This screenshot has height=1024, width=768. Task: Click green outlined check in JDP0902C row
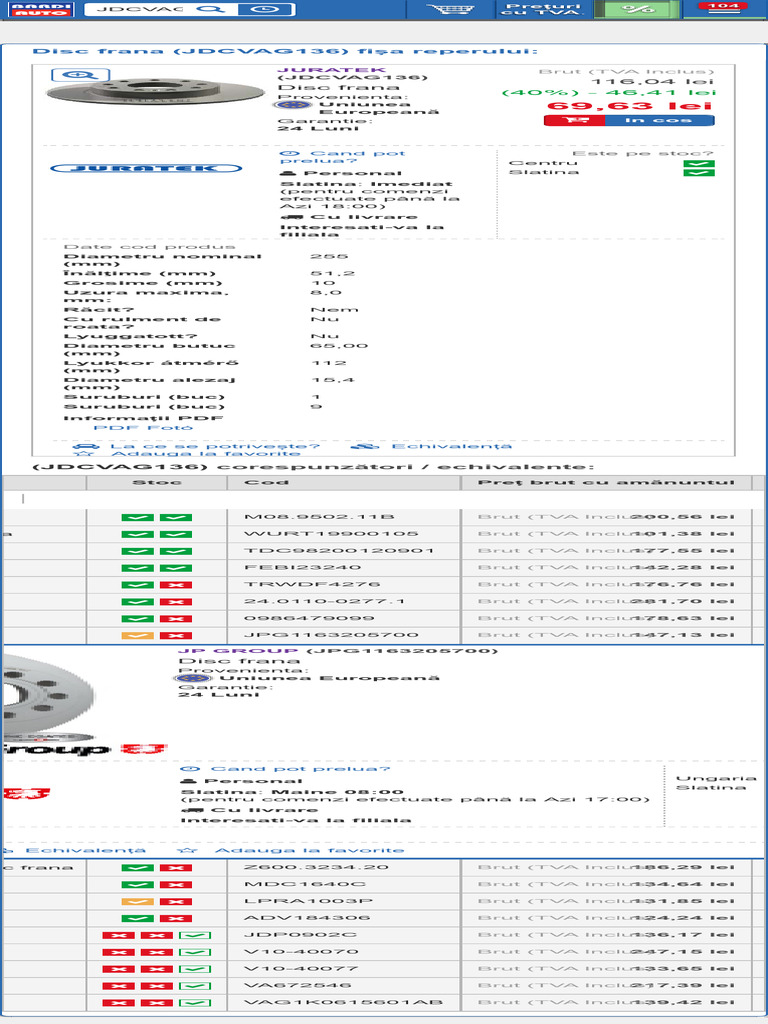click(x=195, y=936)
